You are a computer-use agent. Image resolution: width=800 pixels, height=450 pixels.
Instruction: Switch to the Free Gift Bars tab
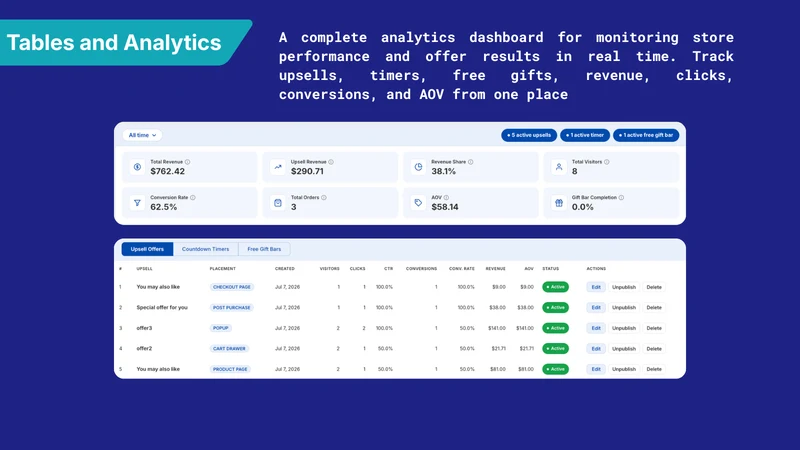tap(264, 249)
